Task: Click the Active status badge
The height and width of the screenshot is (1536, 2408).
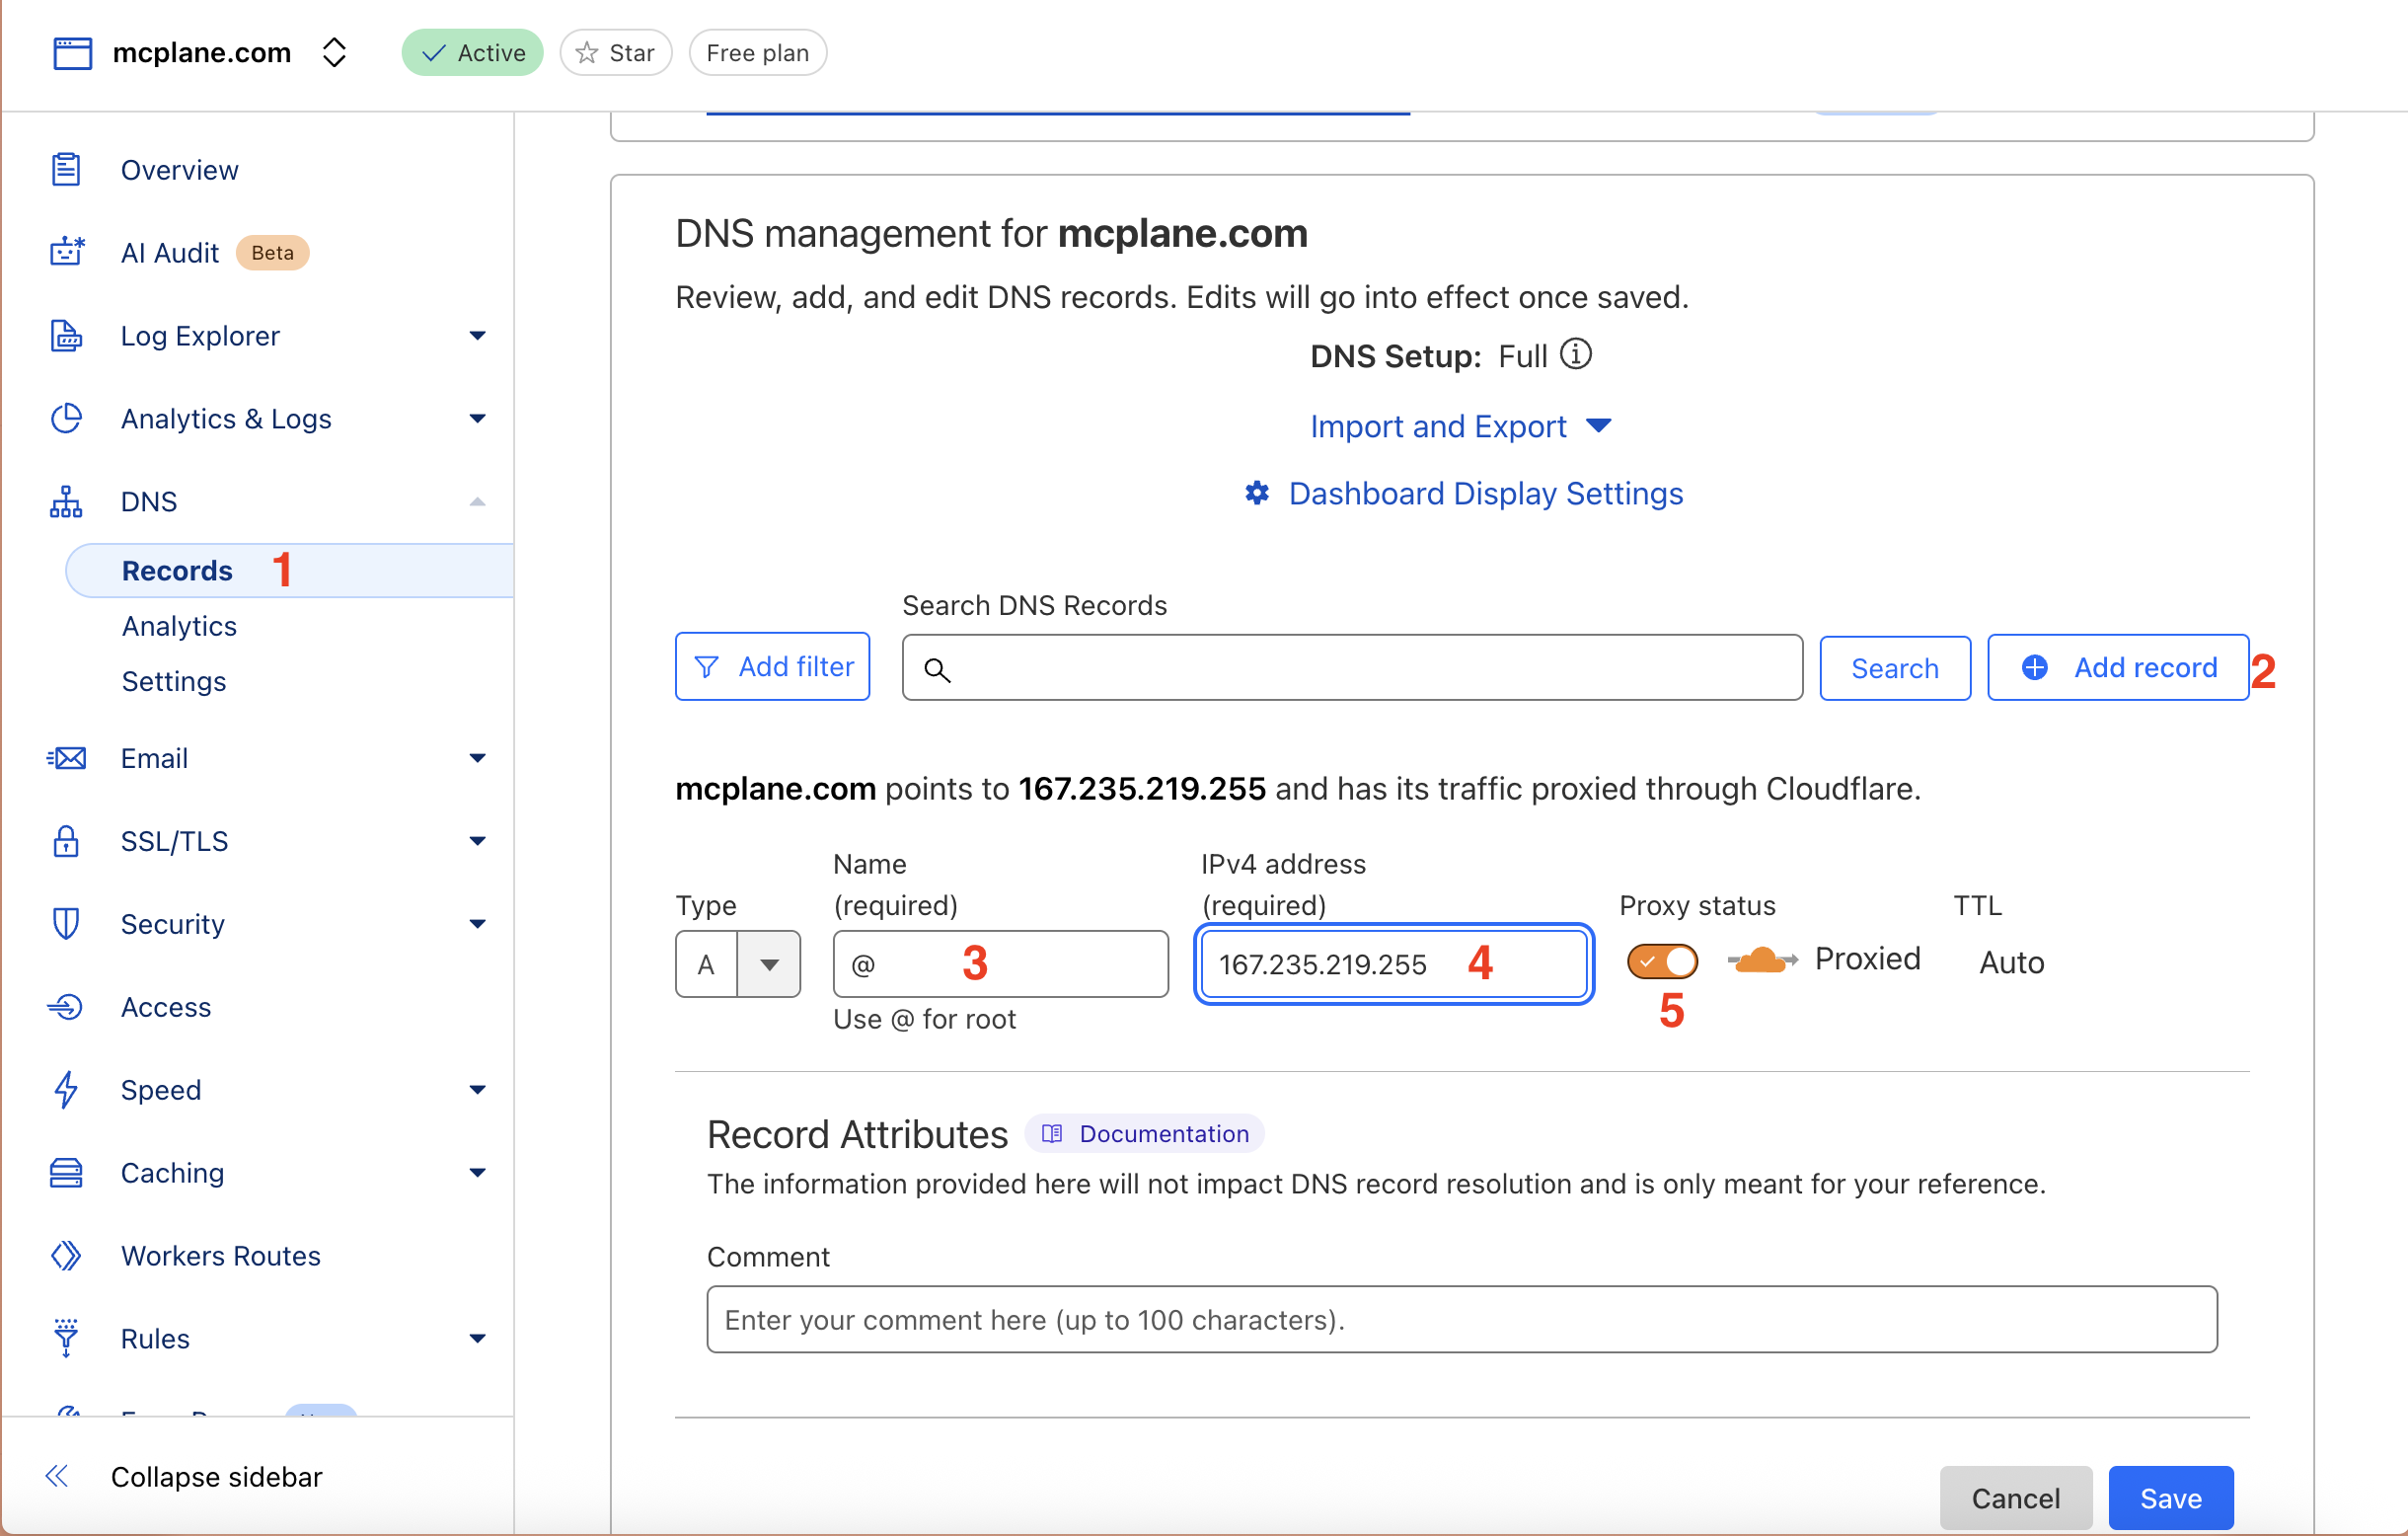Action: (x=472, y=52)
